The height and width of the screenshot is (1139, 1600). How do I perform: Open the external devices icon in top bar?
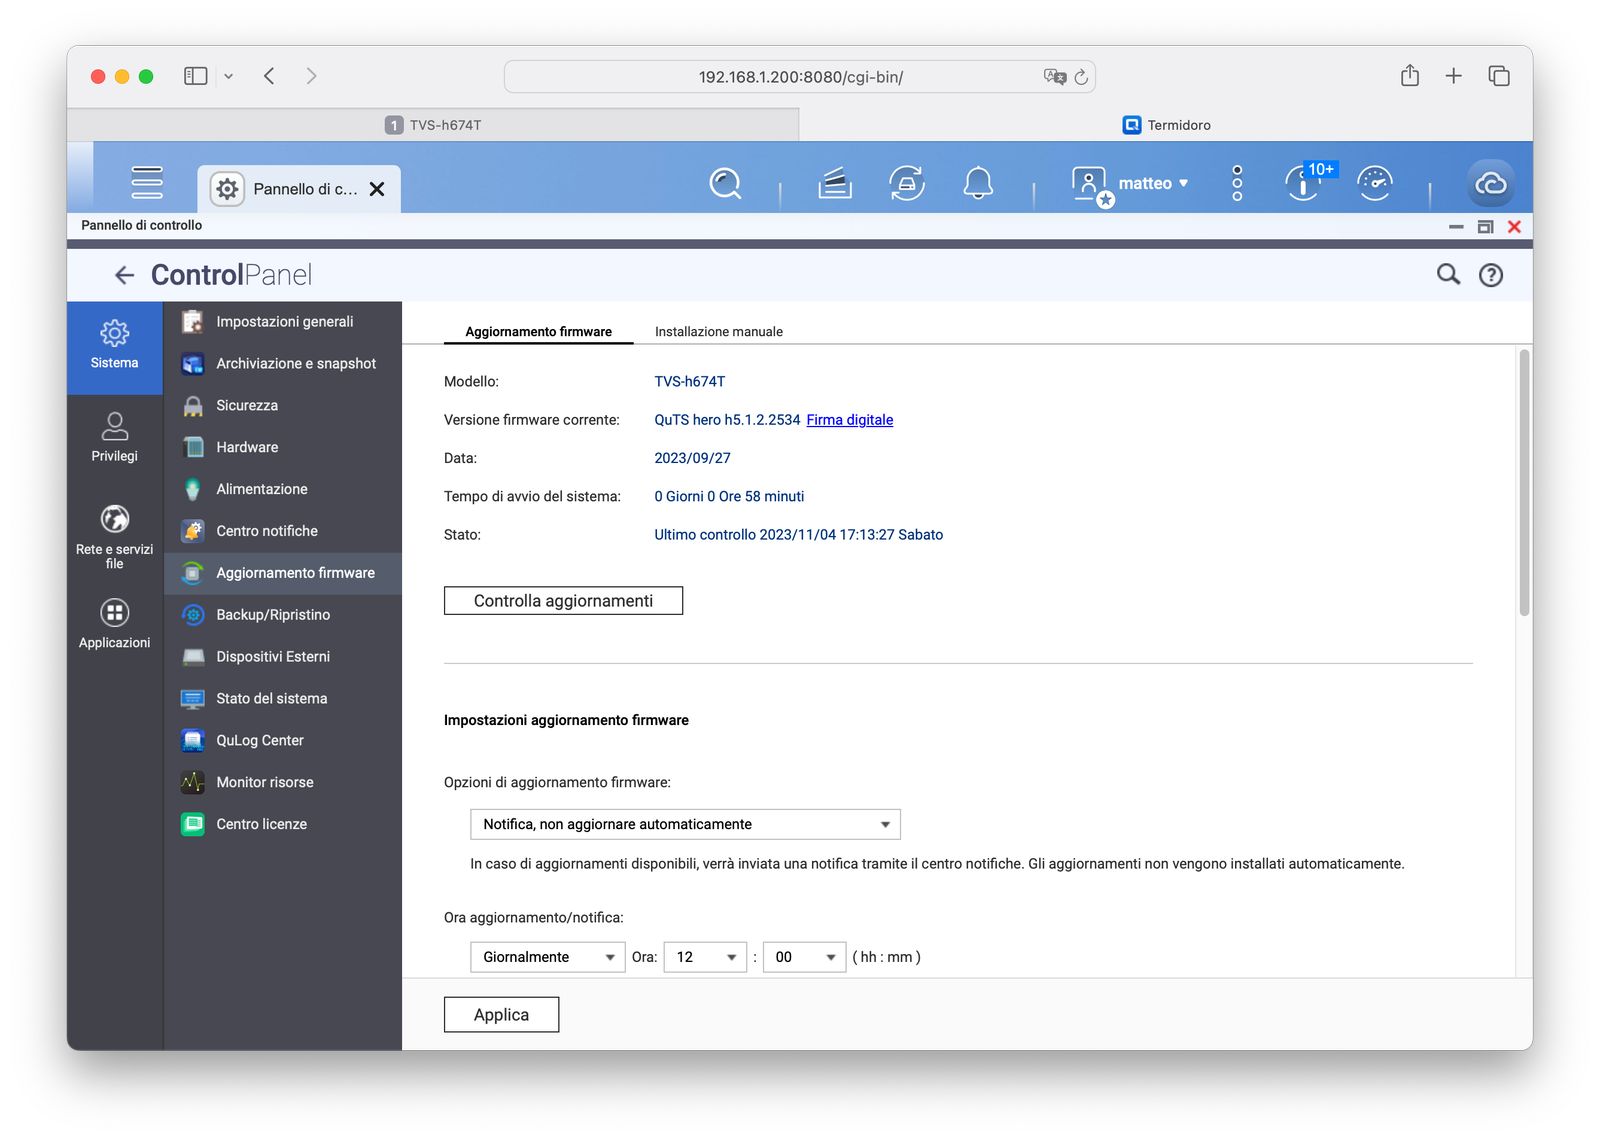(x=906, y=183)
